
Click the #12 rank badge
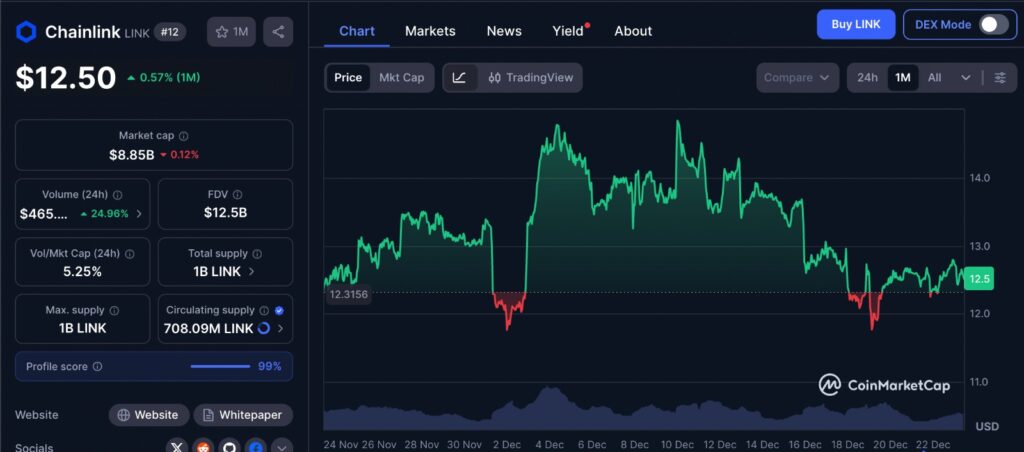point(170,31)
